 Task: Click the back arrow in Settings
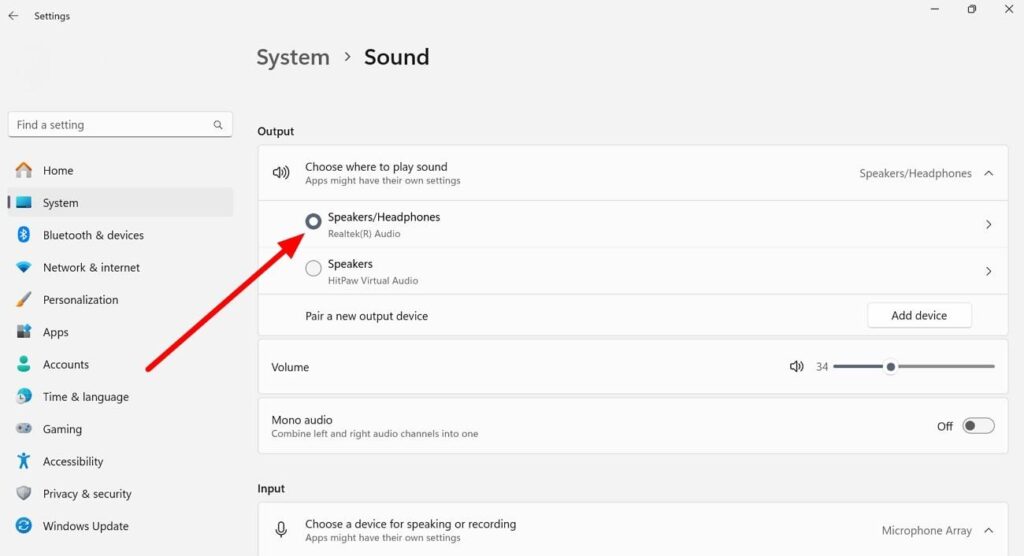point(13,16)
